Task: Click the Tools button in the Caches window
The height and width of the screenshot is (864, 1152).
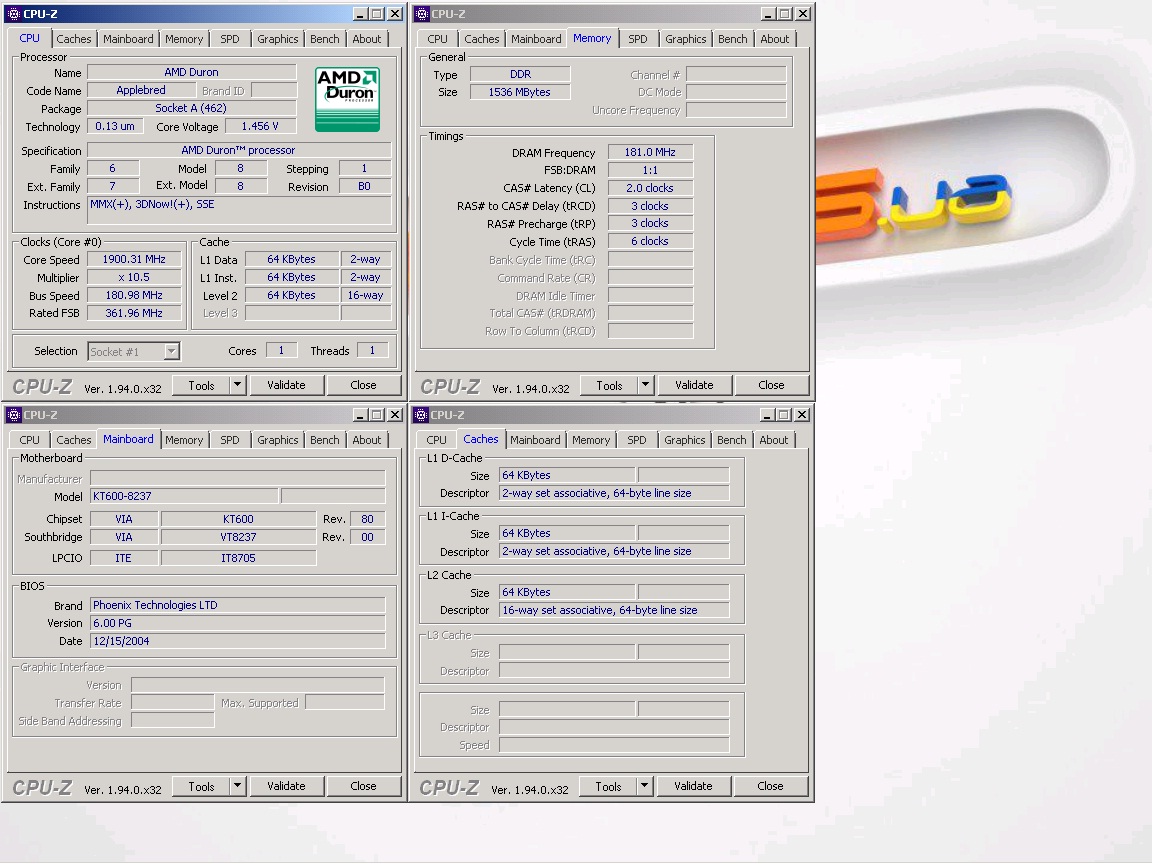Action: [x=608, y=786]
